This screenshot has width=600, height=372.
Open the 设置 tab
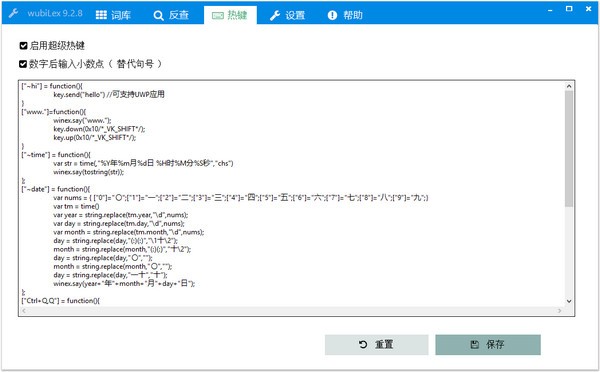click(287, 15)
